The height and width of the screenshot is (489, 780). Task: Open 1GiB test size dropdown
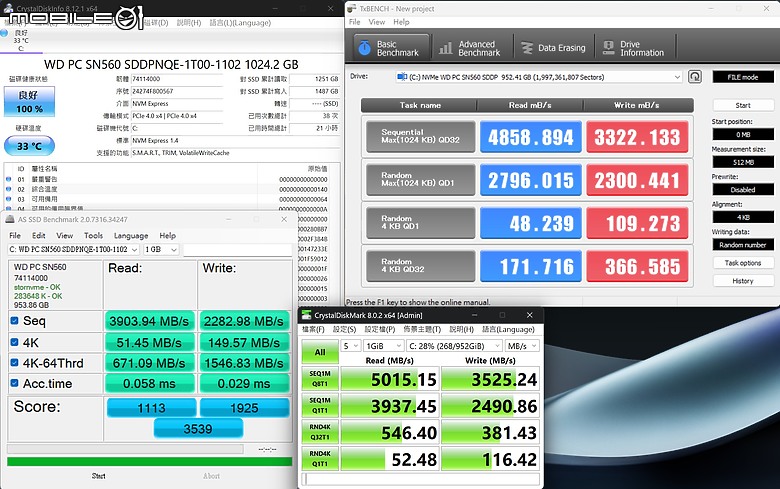384,346
